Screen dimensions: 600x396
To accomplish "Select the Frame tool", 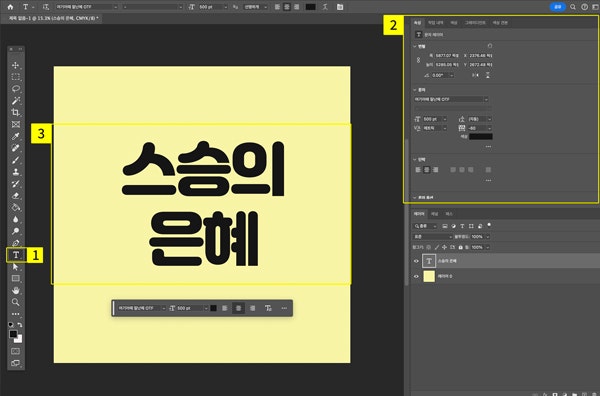I will click(x=16, y=124).
